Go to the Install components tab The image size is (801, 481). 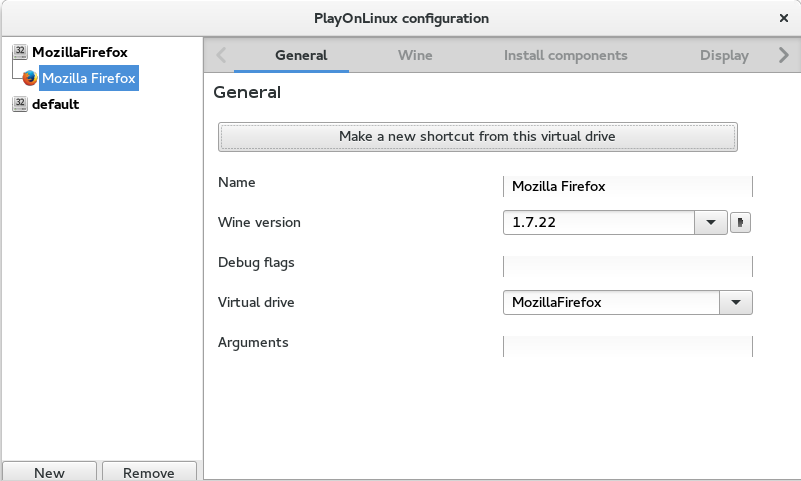[565, 56]
